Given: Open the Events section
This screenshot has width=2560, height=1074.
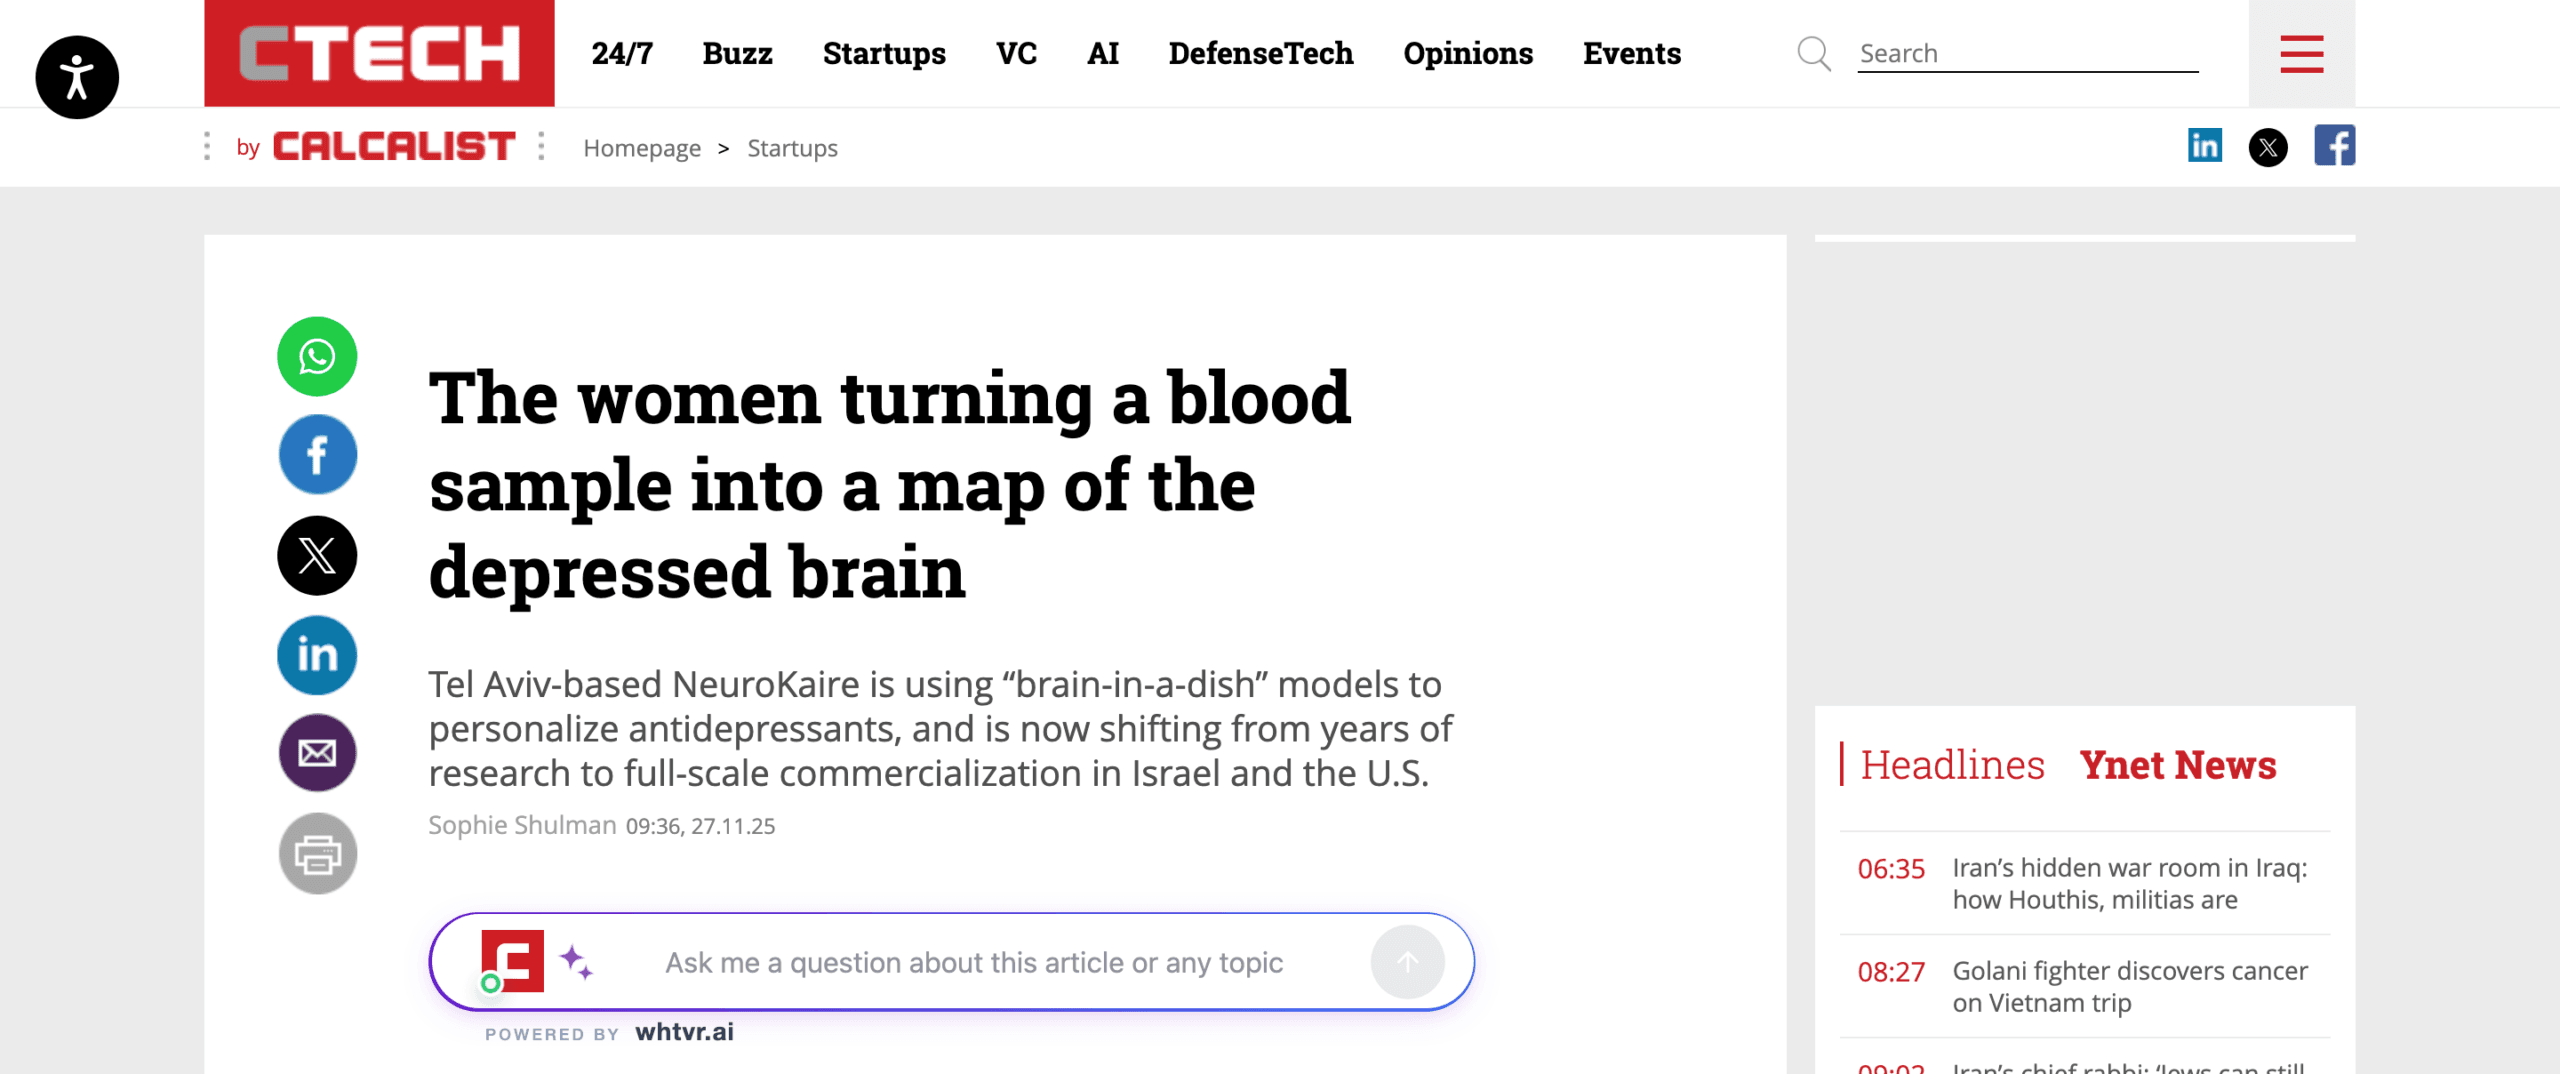Looking at the screenshot, I should 1631,53.
